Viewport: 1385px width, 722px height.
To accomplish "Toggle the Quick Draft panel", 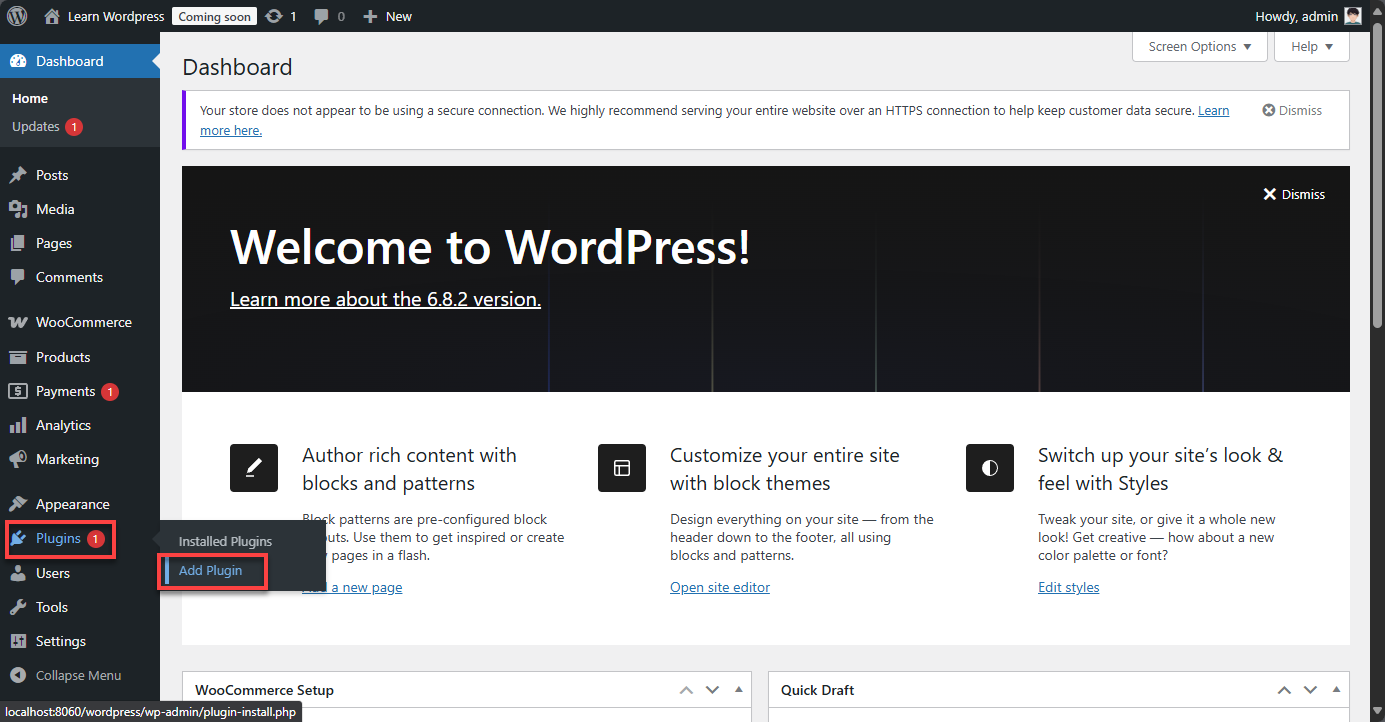I will (1337, 690).
